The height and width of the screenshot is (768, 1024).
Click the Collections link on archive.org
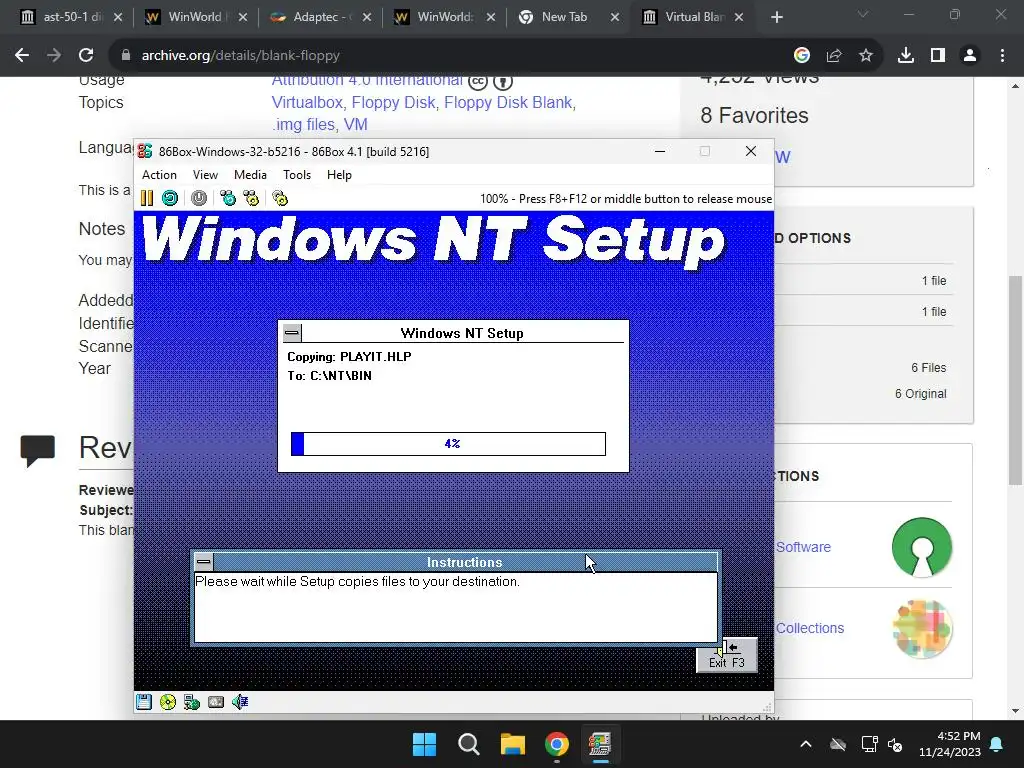coord(810,628)
